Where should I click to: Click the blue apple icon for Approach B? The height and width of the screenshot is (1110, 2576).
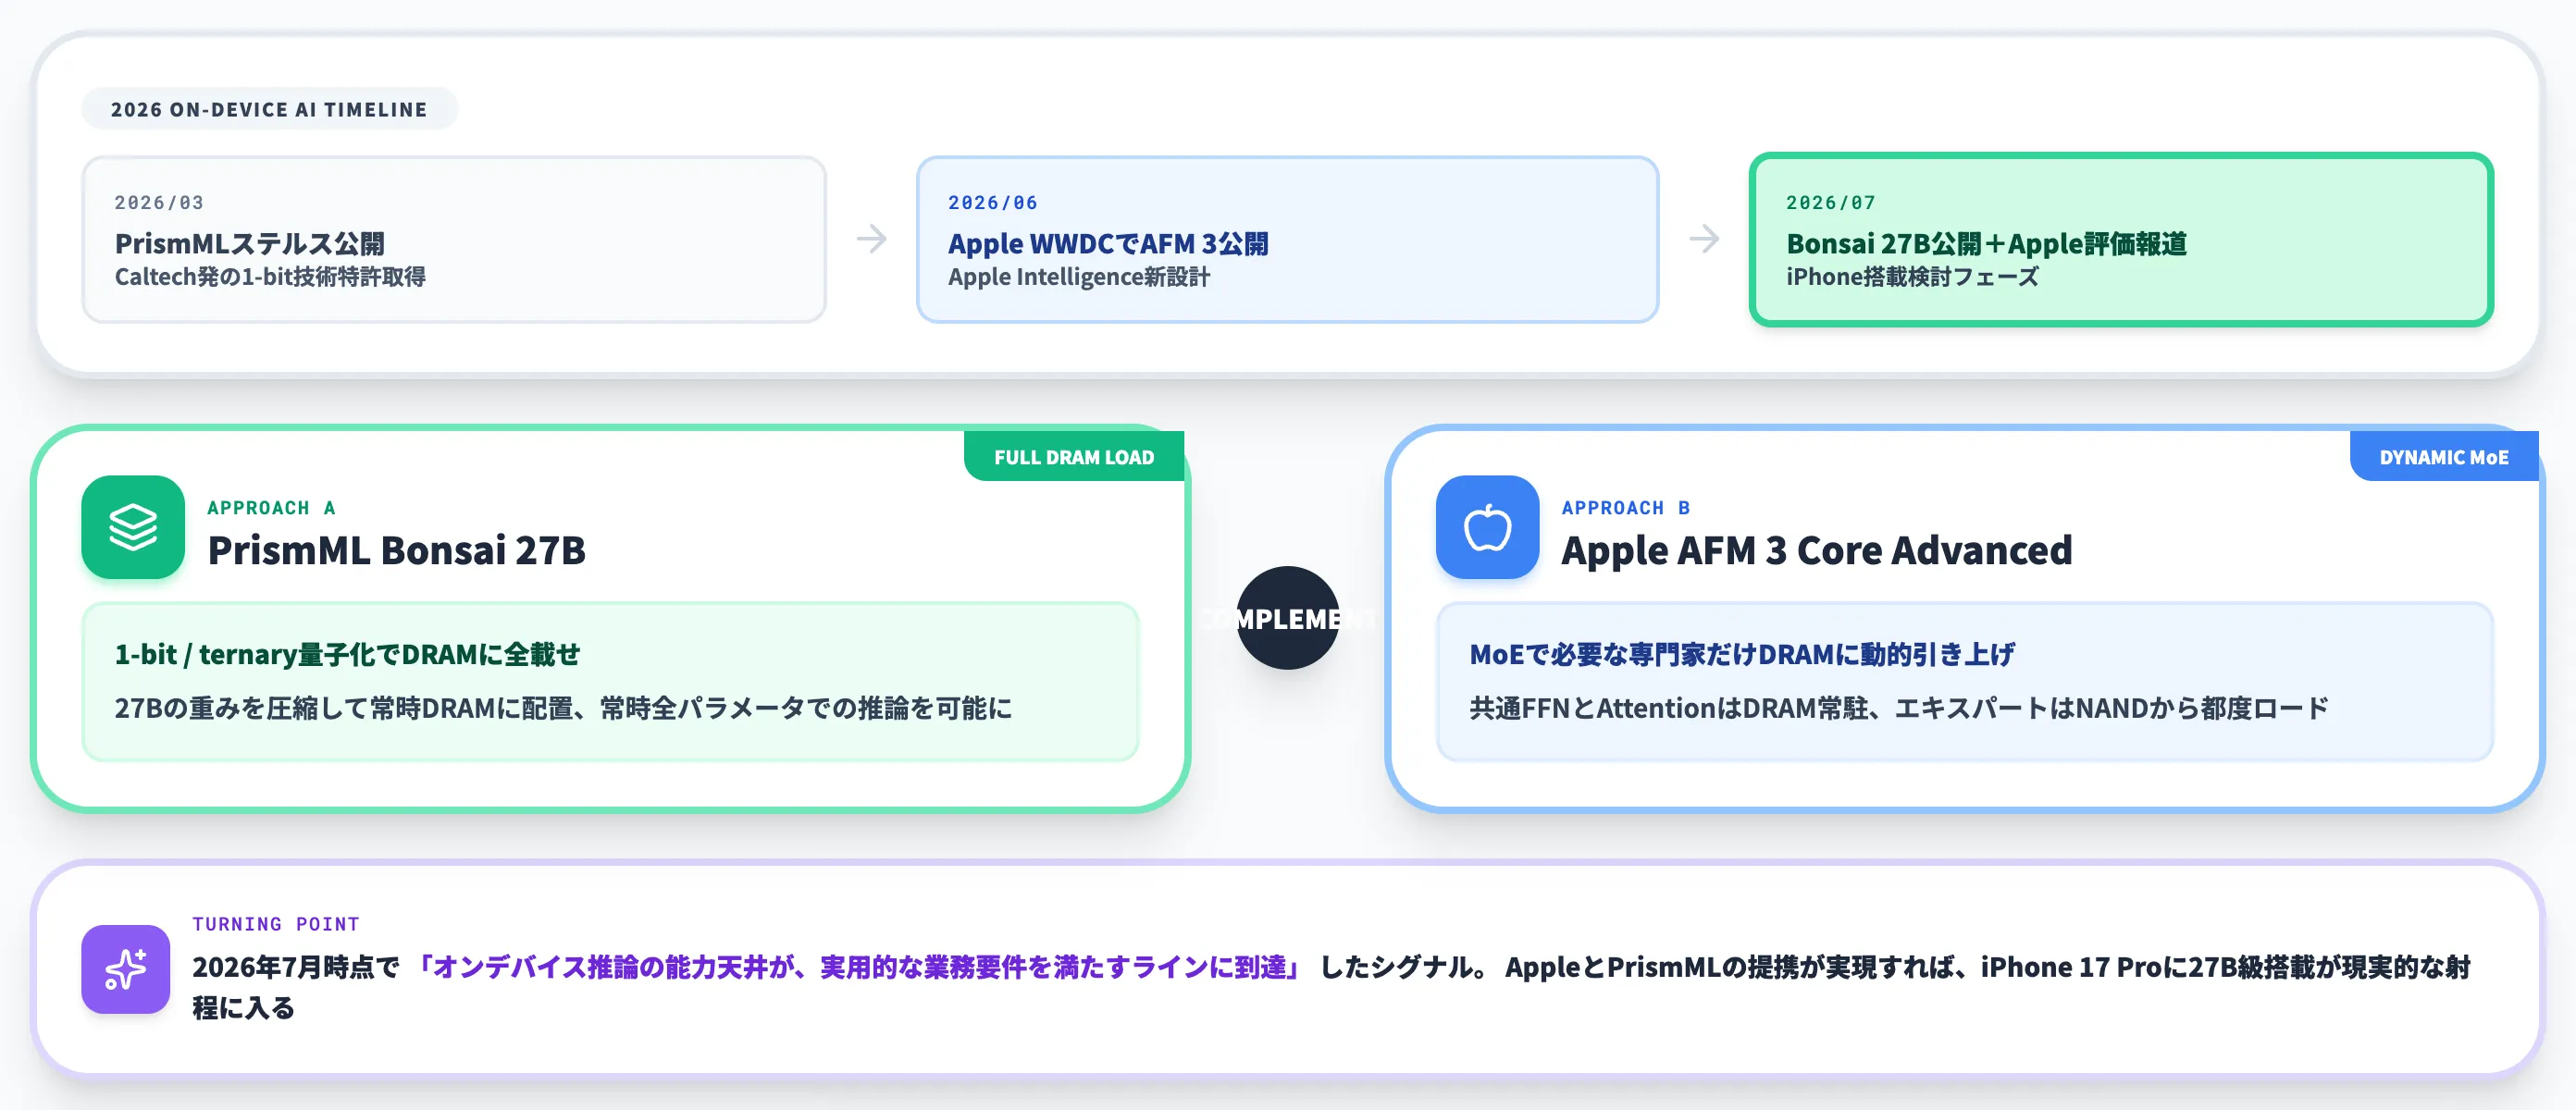click(1487, 527)
